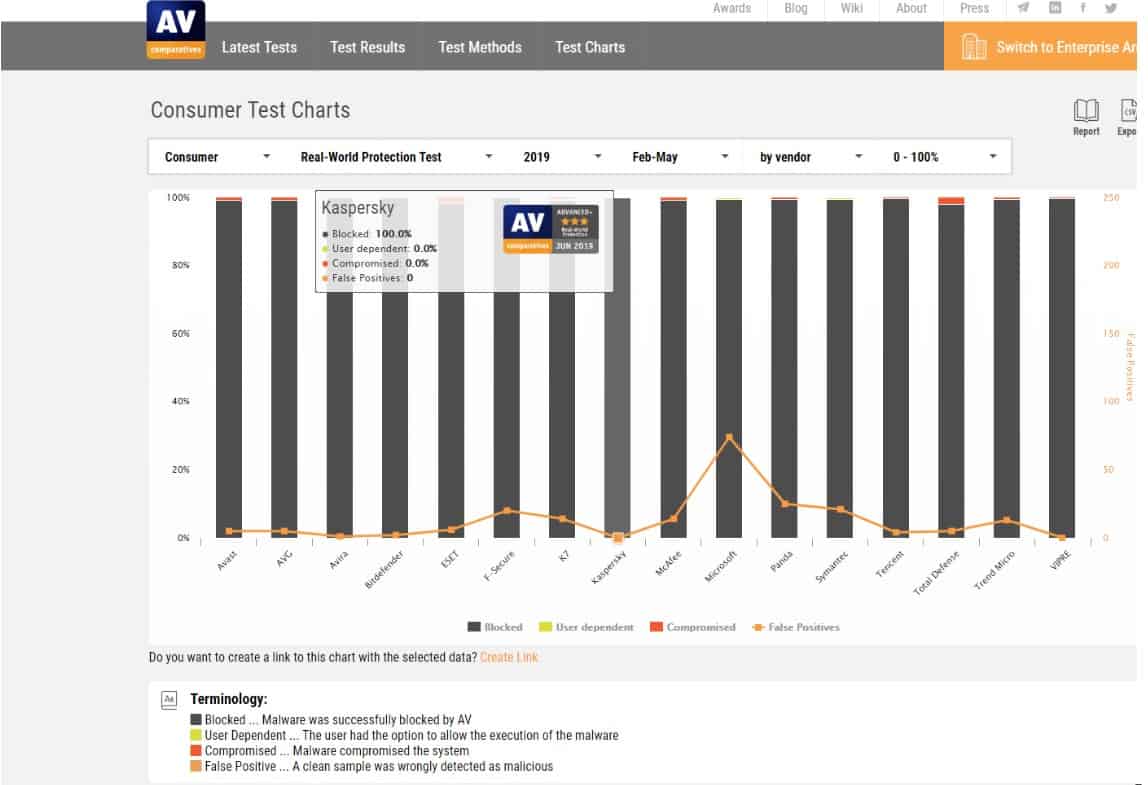
Task: Click the McAfee bar in chart
Action: coord(674,368)
